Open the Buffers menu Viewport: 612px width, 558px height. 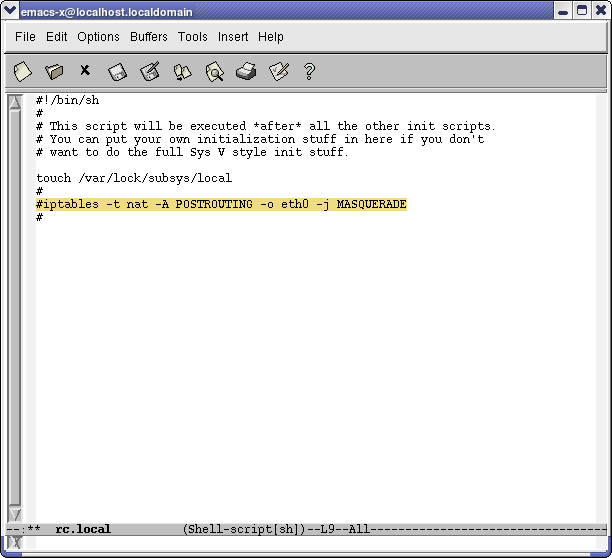pyautogui.click(x=149, y=37)
